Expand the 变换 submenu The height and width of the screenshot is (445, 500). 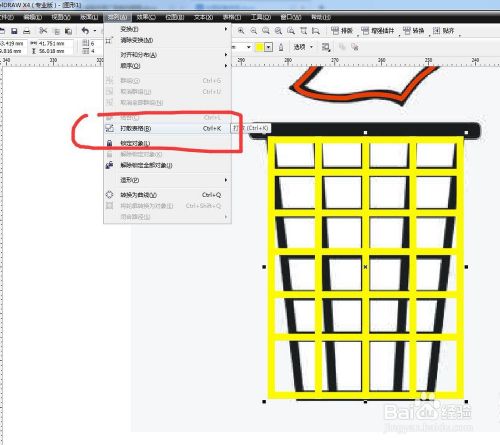[226, 29]
